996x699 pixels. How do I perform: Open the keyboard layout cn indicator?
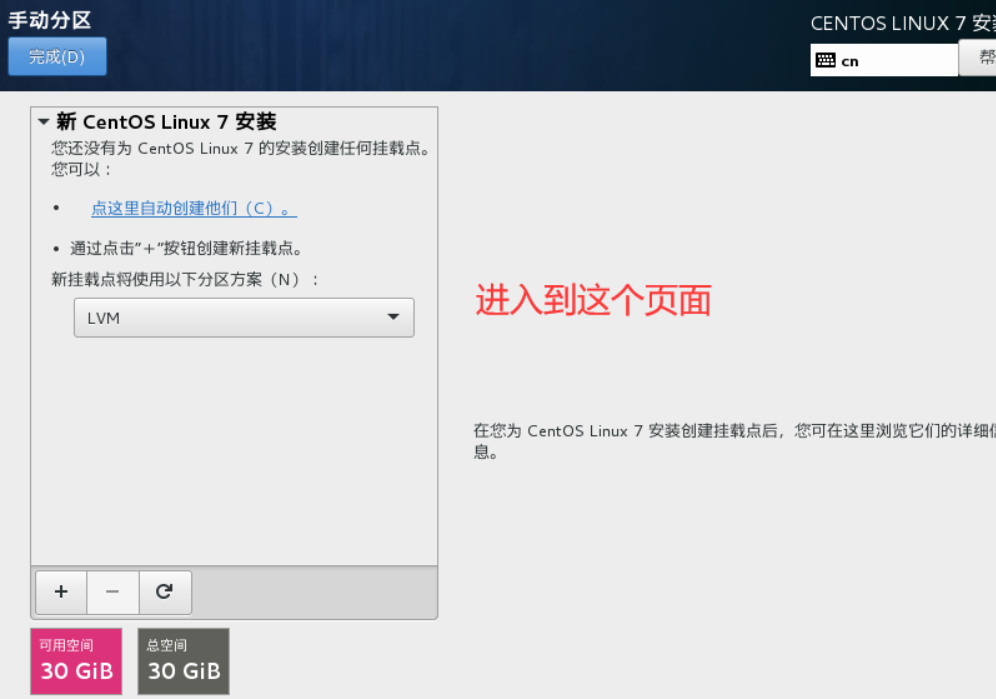pyautogui.click(x=884, y=60)
